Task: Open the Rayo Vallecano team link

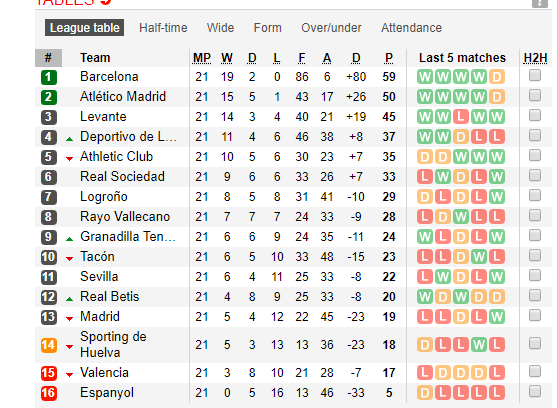Action: (x=125, y=217)
